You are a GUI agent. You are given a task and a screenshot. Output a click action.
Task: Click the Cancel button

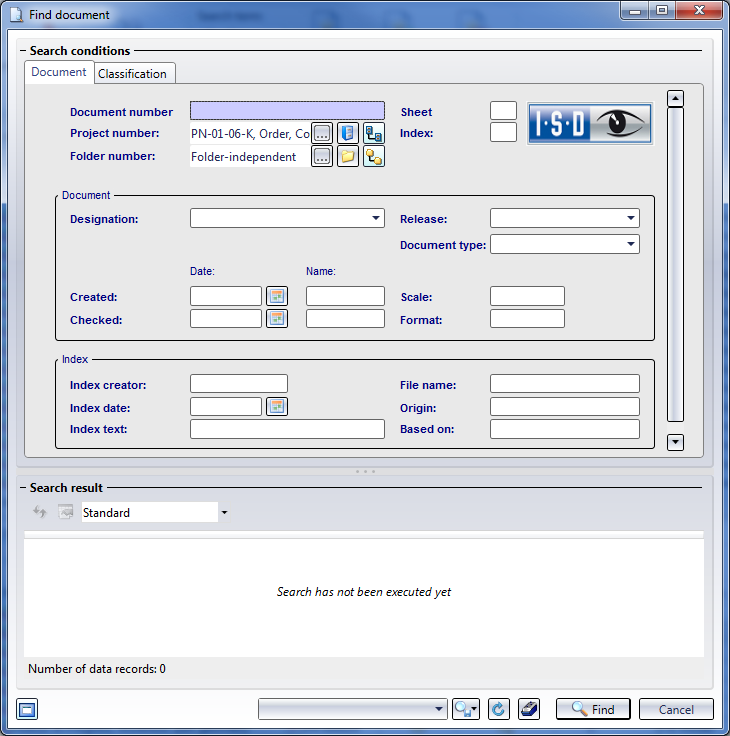[676, 709]
